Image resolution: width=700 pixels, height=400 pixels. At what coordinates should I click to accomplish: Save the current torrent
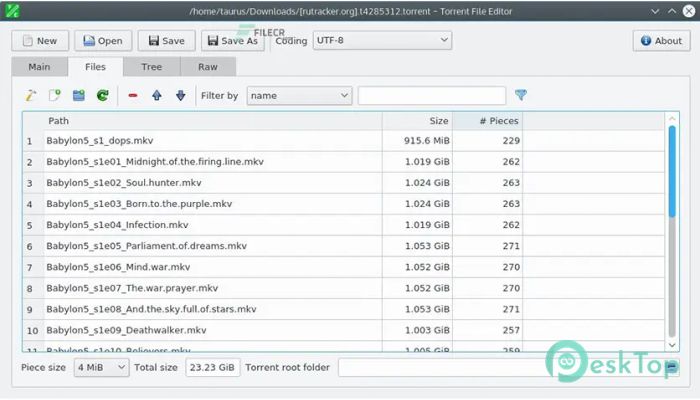point(167,41)
